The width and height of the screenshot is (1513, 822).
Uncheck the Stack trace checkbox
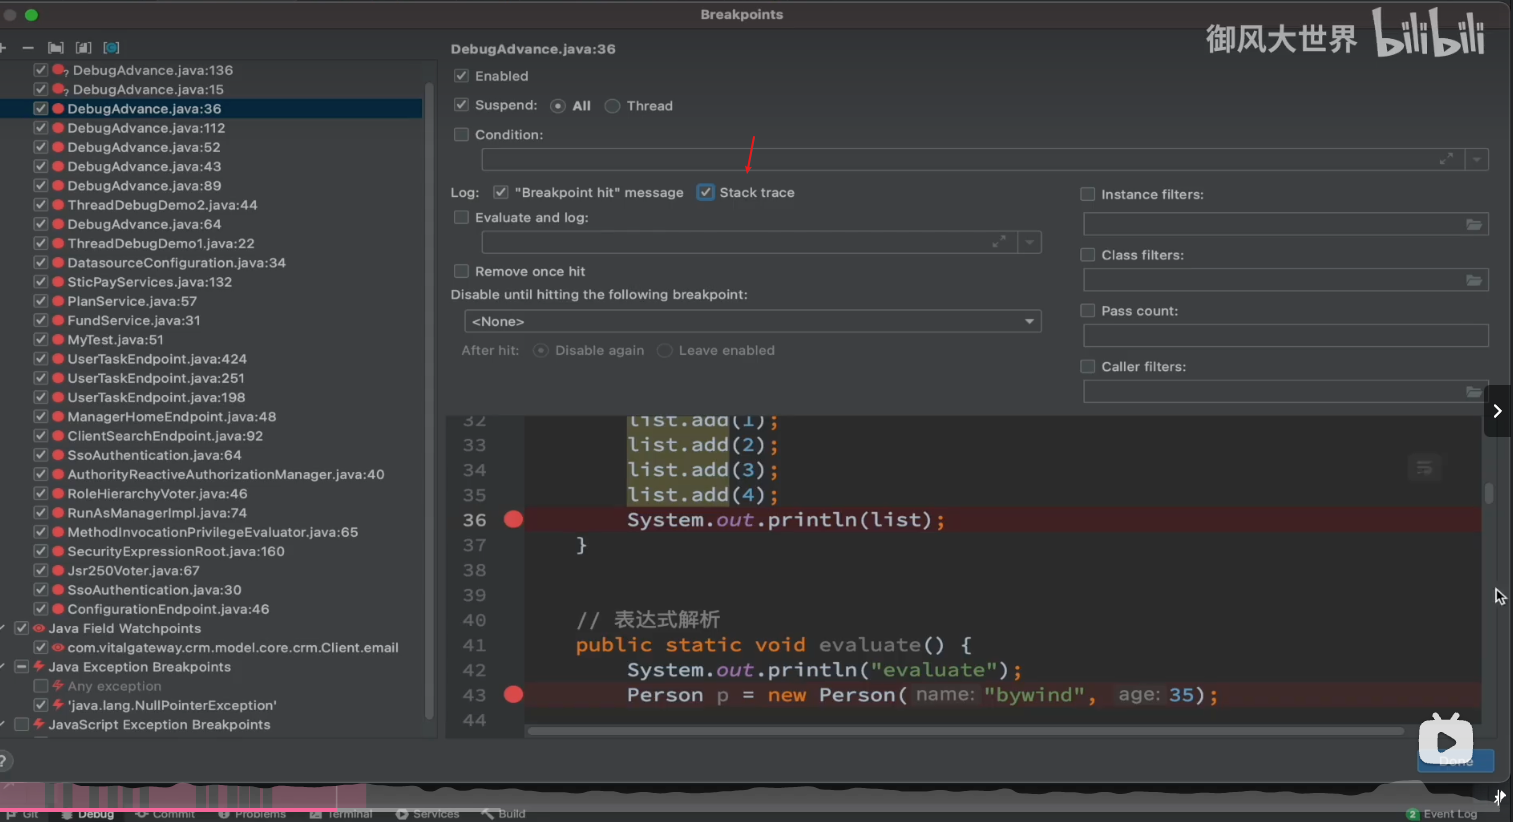[x=706, y=192]
